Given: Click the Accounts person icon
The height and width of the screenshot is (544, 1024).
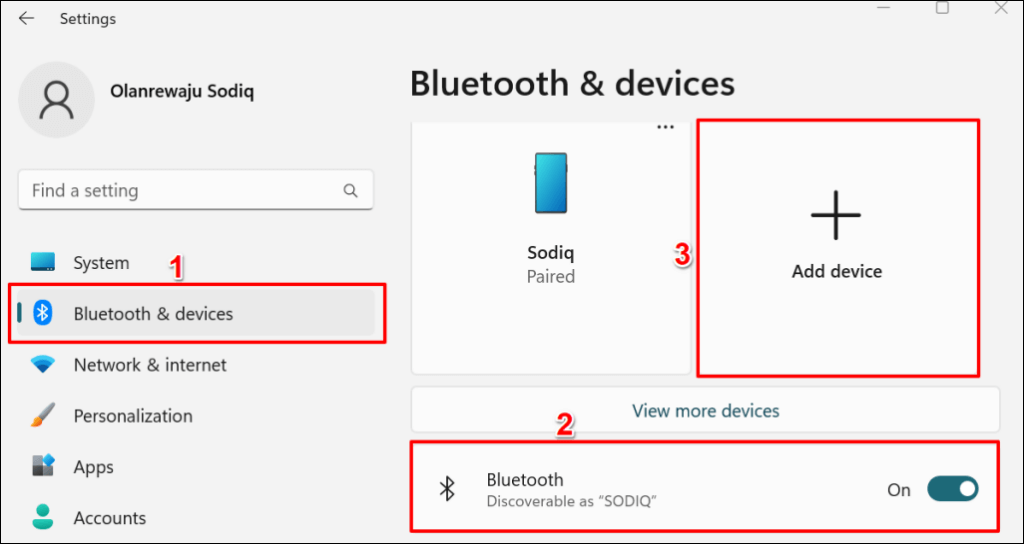Looking at the screenshot, I should 43,517.
